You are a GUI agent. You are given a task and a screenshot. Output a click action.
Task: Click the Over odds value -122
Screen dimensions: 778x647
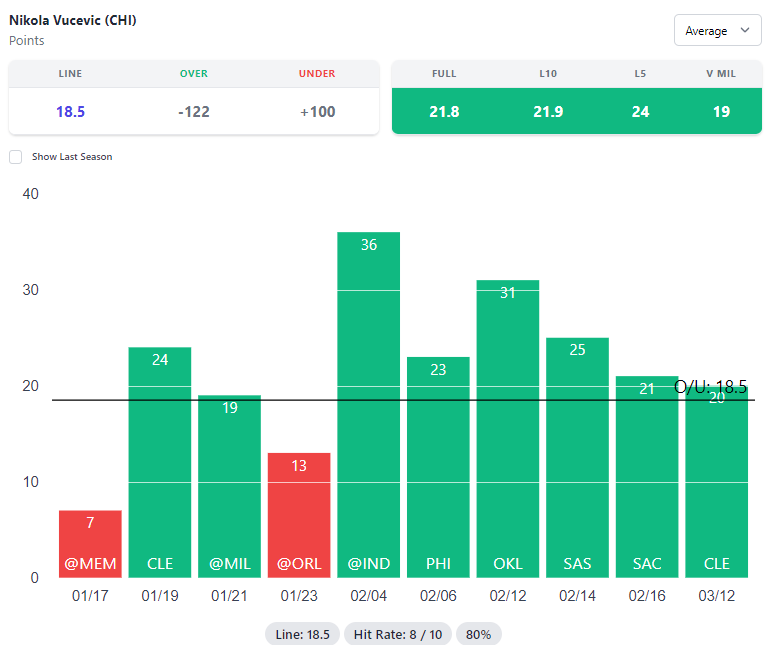coord(194,111)
